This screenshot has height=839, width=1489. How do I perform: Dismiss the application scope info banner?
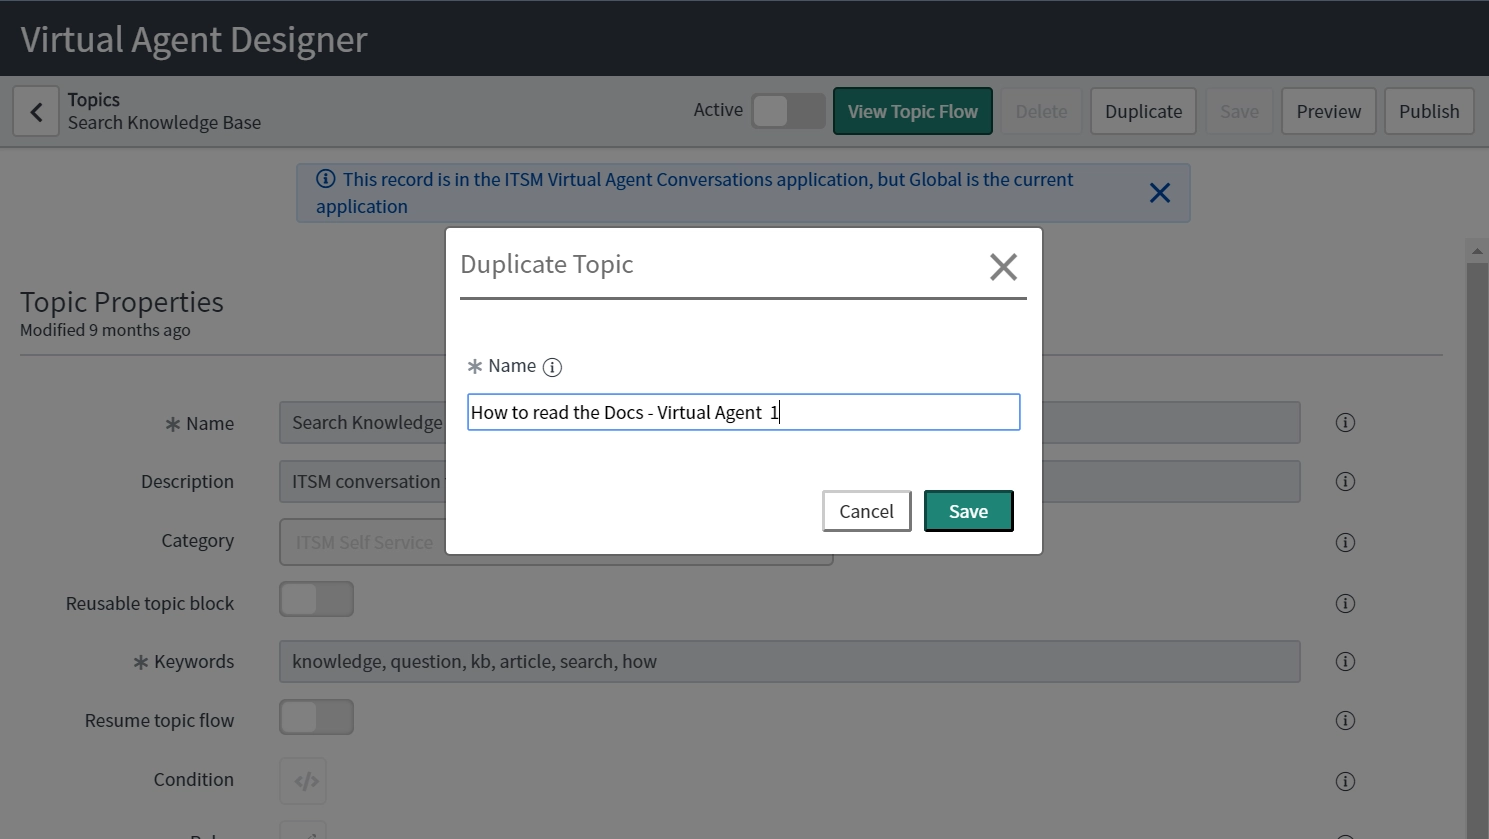pos(1159,193)
